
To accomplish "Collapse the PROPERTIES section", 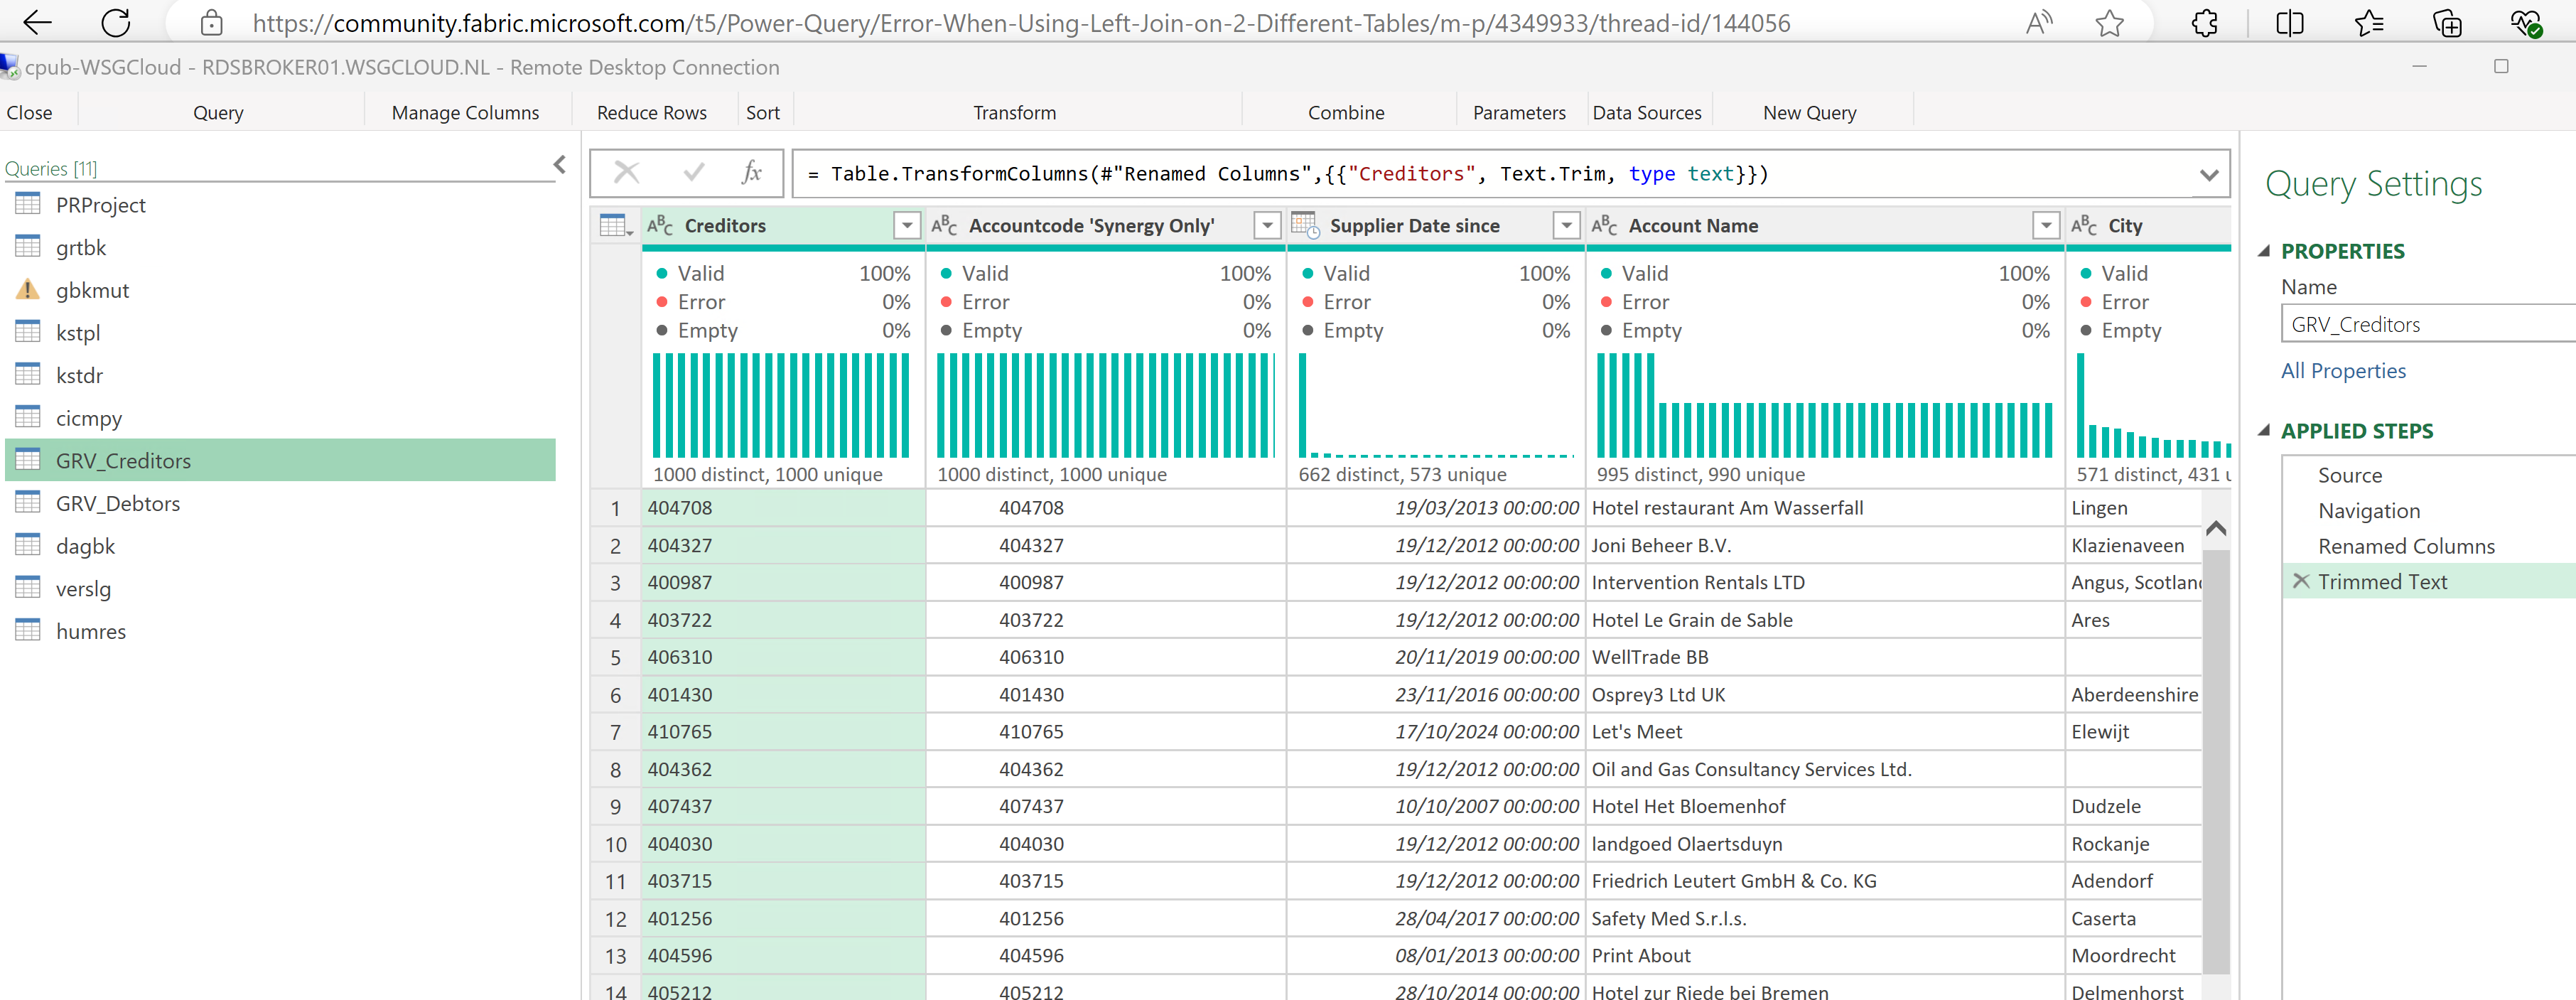I will [2264, 251].
